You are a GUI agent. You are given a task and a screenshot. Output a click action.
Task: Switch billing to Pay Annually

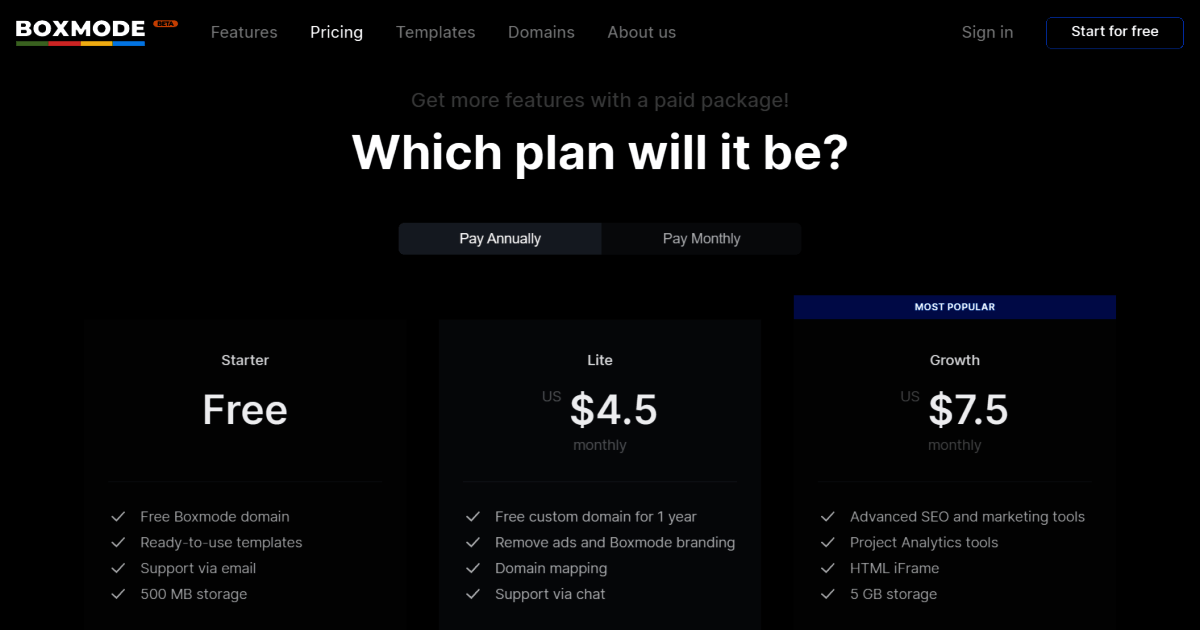tap(500, 239)
